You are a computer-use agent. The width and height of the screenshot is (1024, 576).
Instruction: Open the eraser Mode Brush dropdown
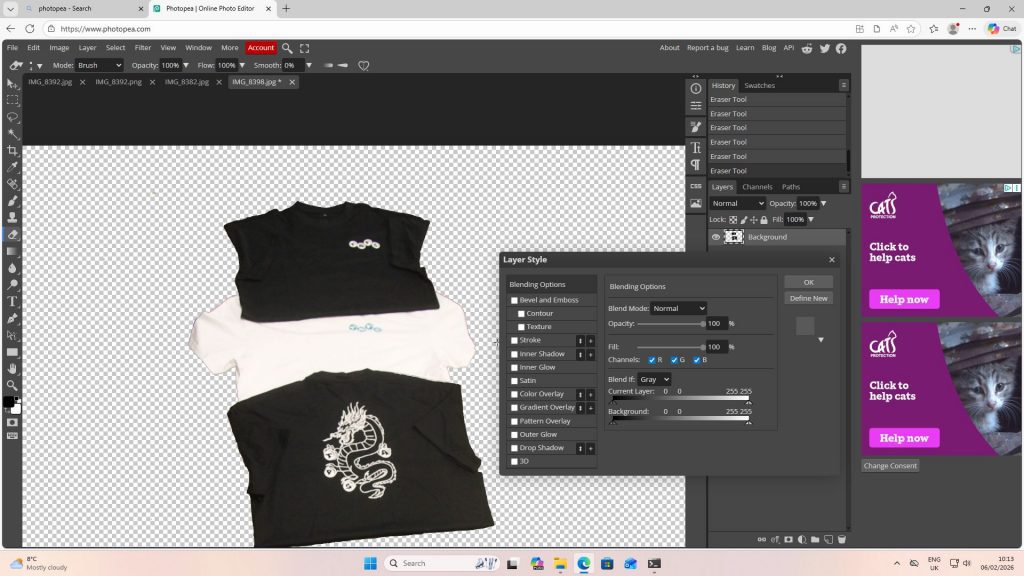click(x=100, y=65)
